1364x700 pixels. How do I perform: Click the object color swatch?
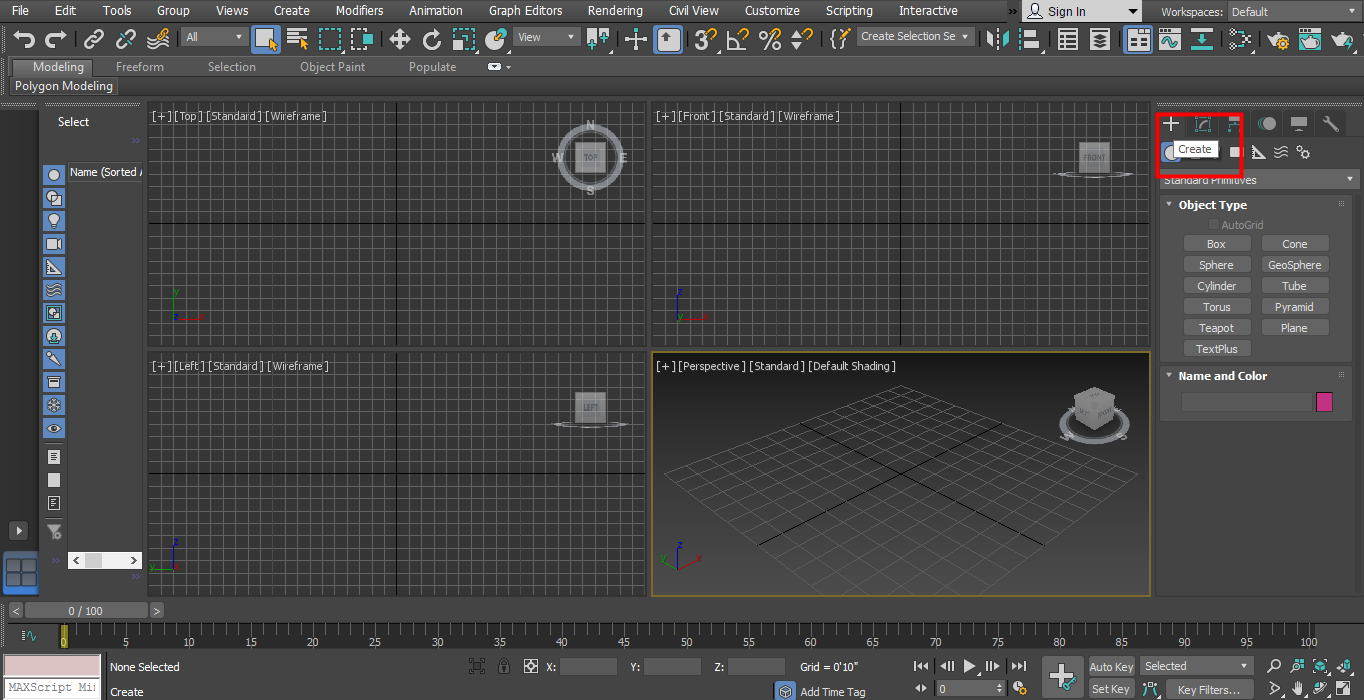pyautogui.click(x=1325, y=402)
